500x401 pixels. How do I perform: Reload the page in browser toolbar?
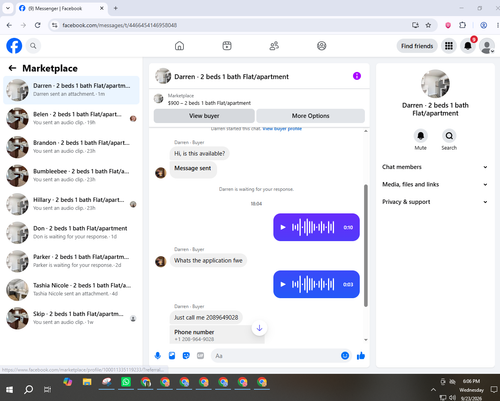click(38, 25)
